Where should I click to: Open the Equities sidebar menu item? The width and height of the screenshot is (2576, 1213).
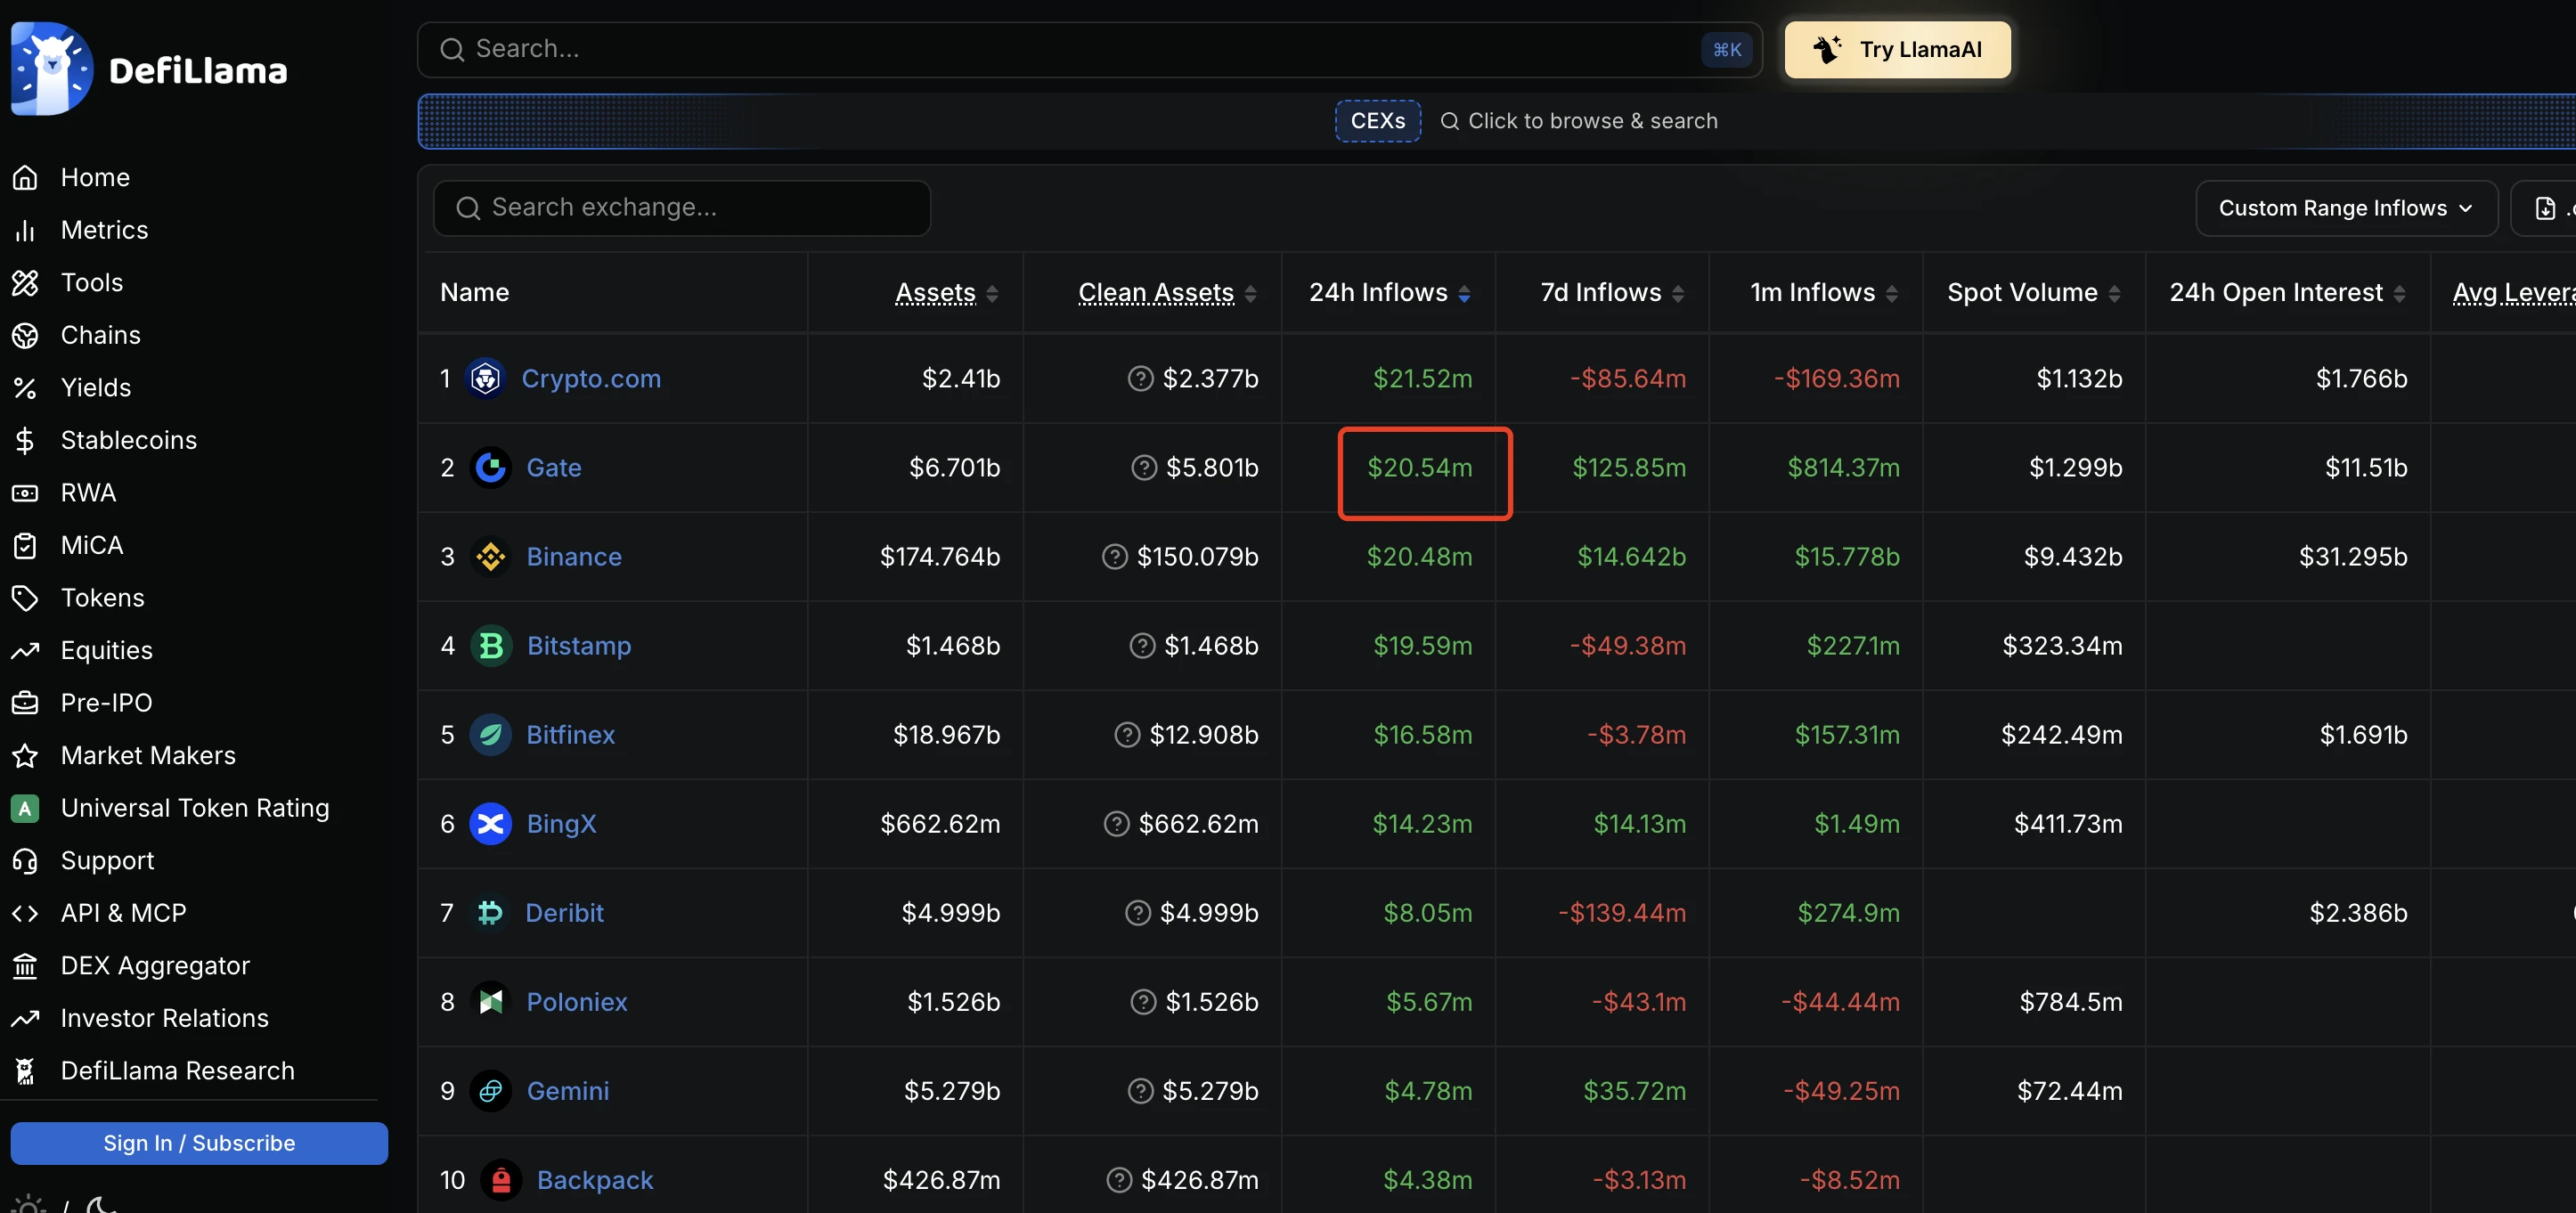[x=106, y=651]
